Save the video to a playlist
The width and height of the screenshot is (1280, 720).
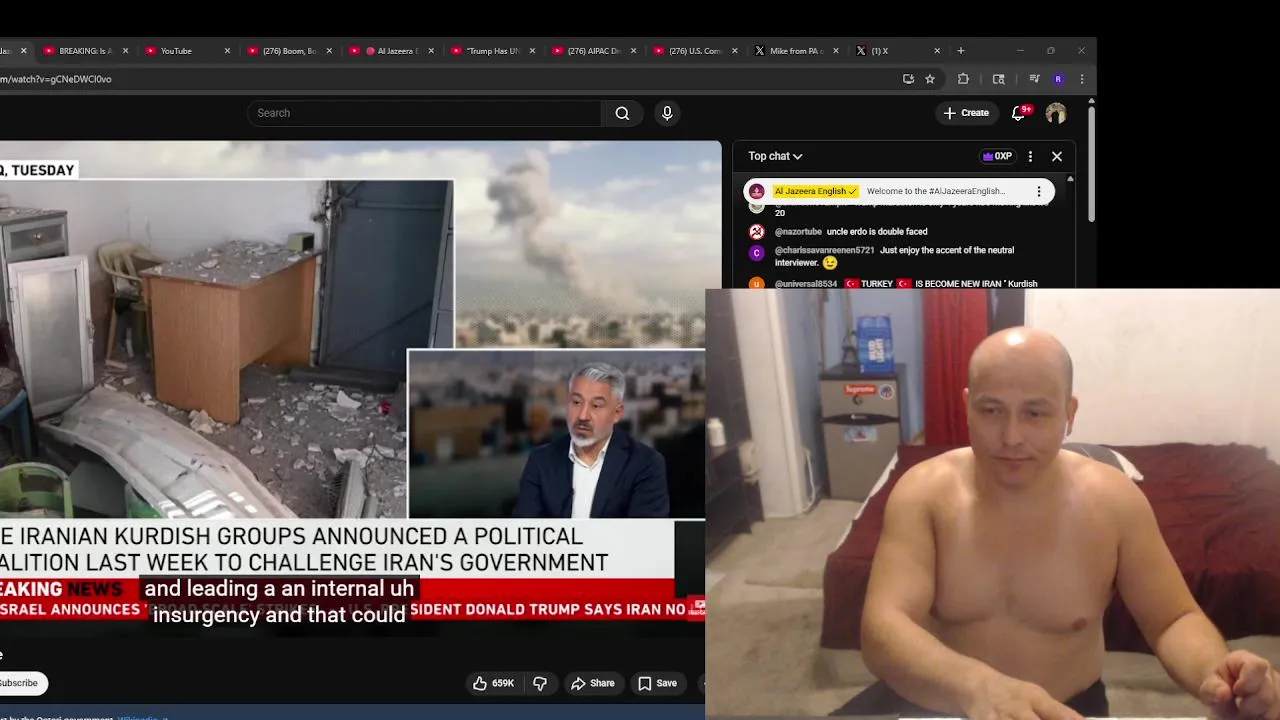(657, 683)
